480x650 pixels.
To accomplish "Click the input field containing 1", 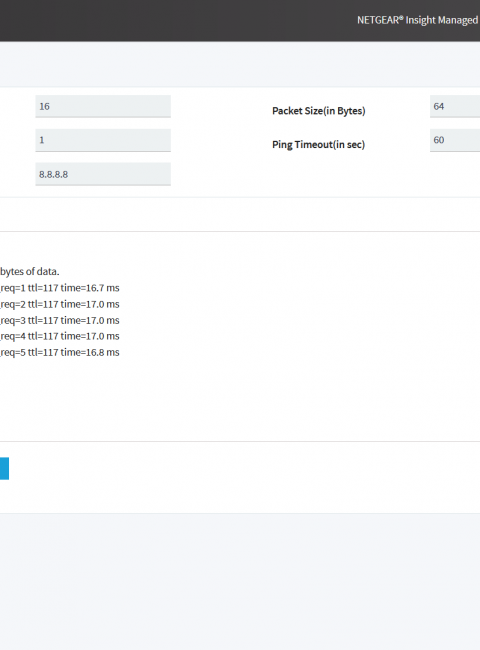I will click(x=103, y=140).
